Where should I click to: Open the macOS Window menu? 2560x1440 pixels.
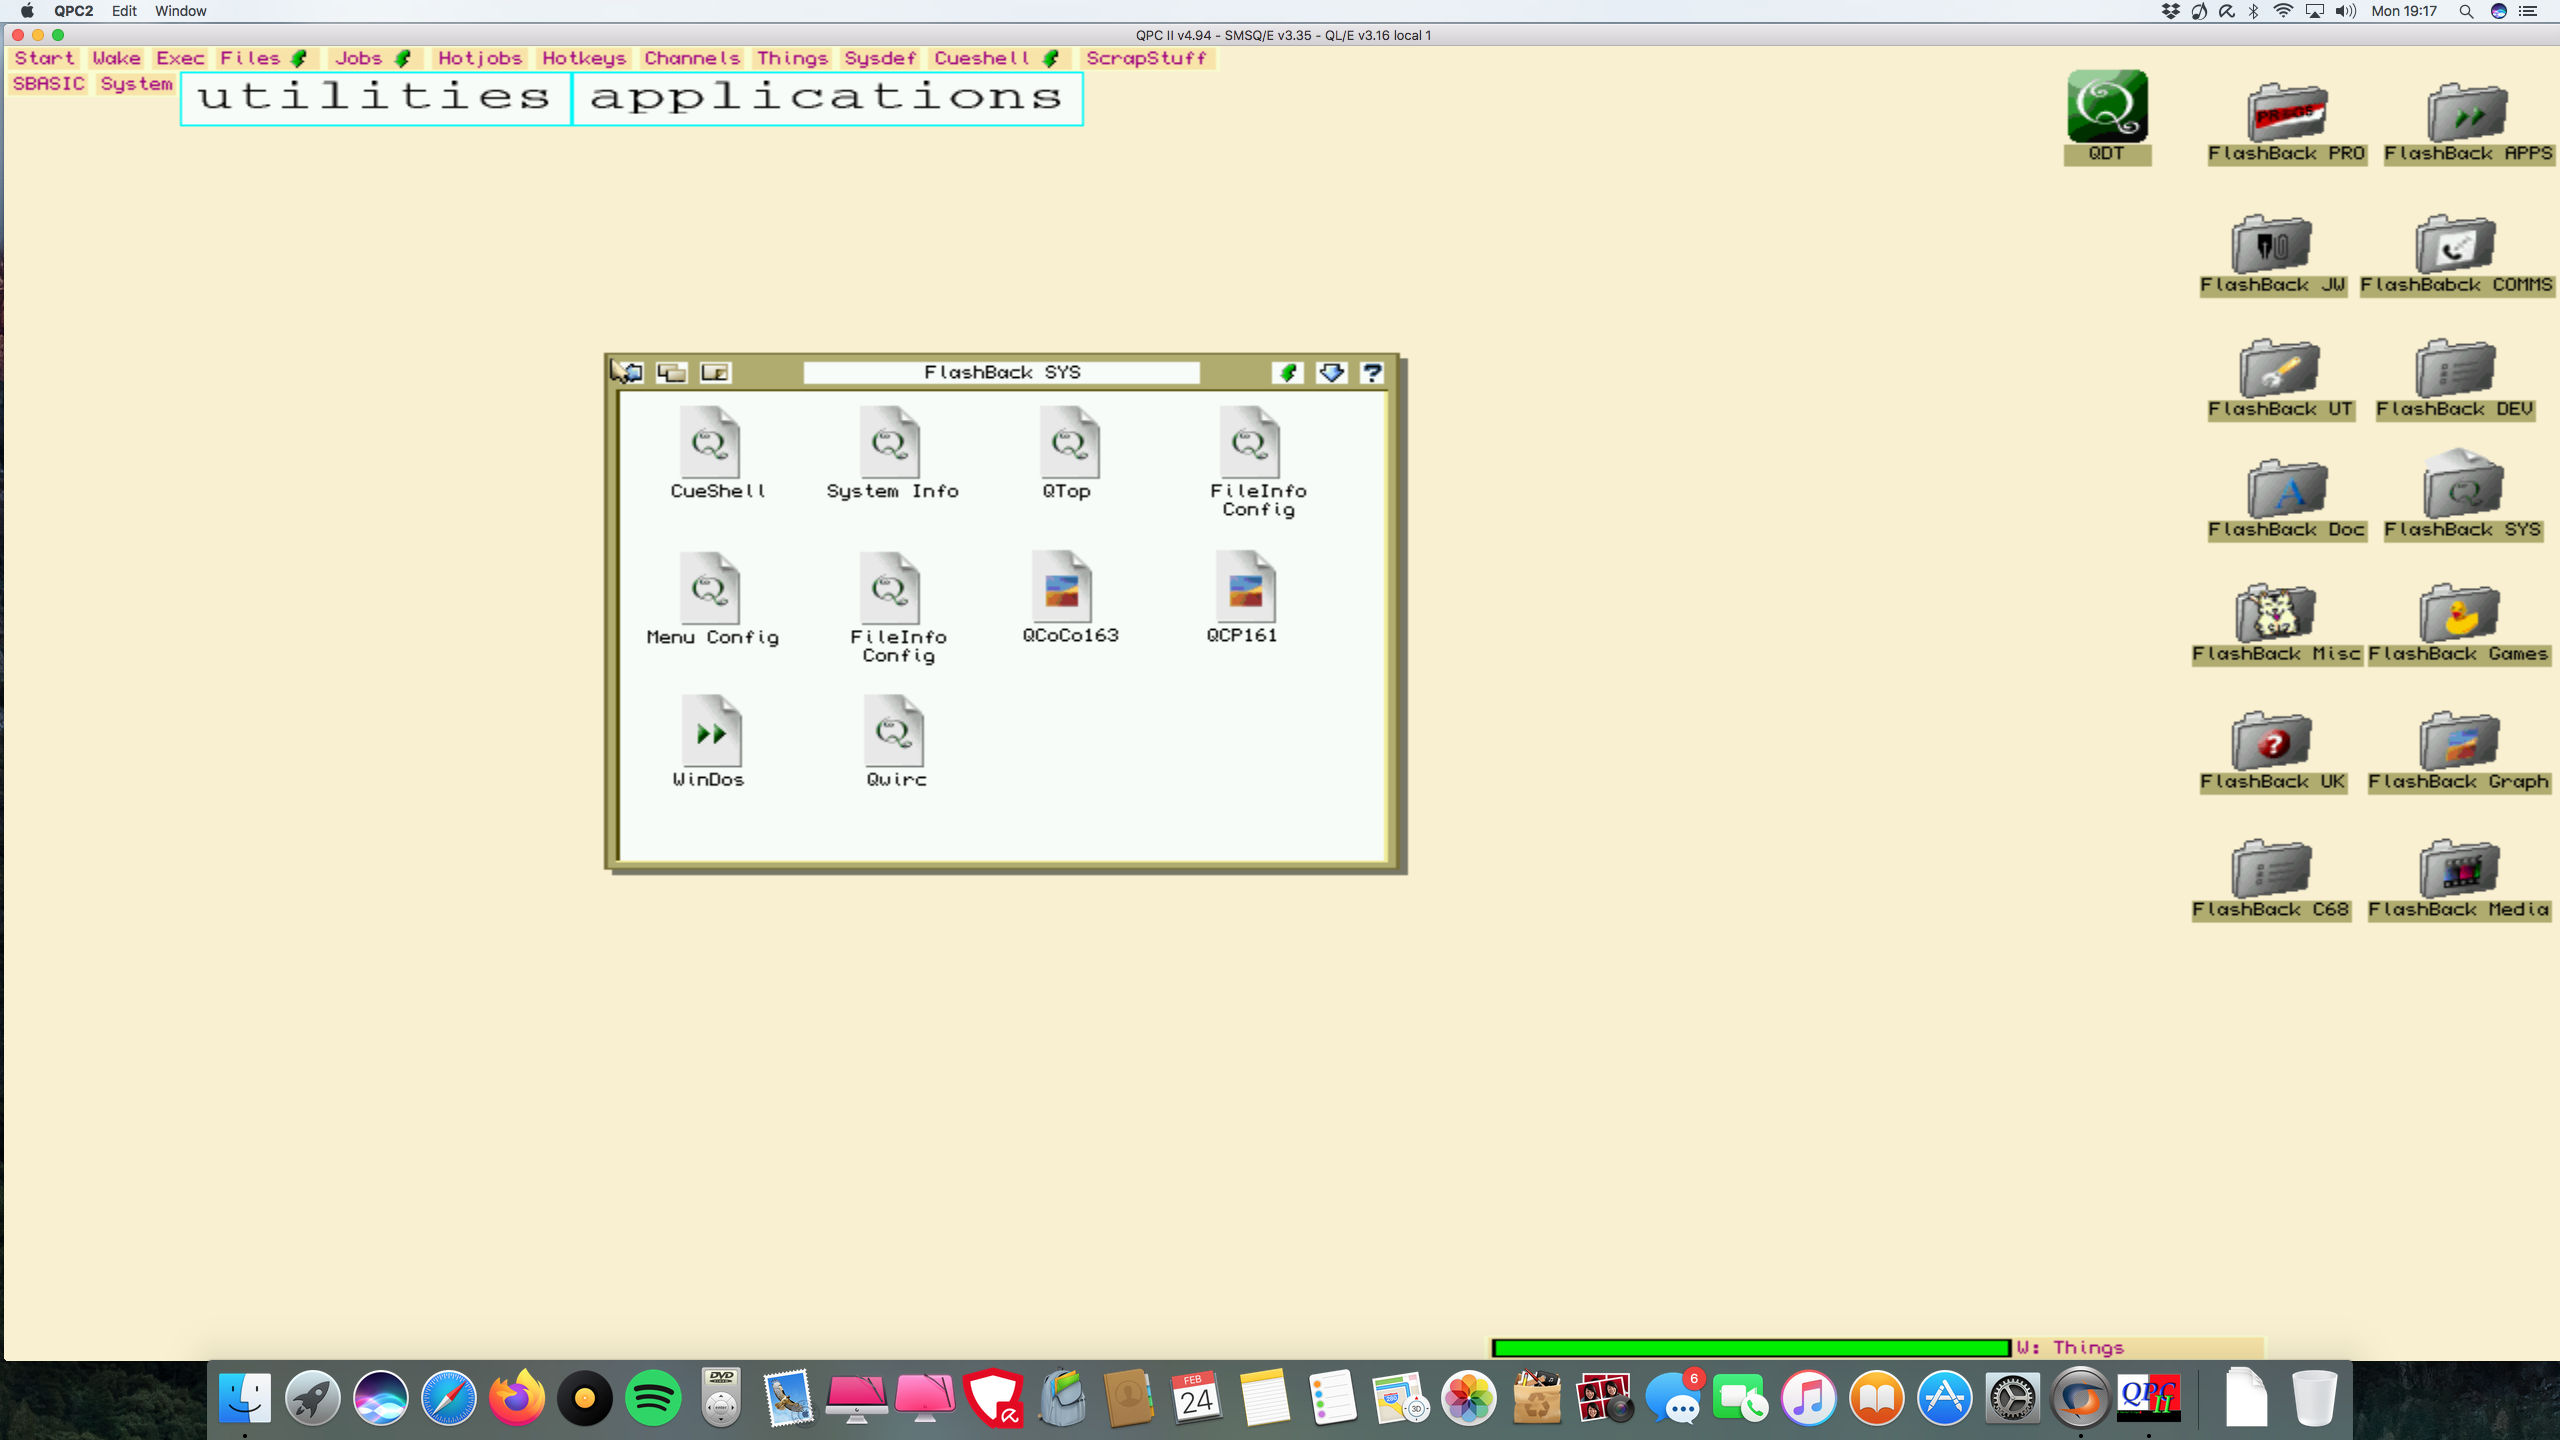(x=181, y=11)
